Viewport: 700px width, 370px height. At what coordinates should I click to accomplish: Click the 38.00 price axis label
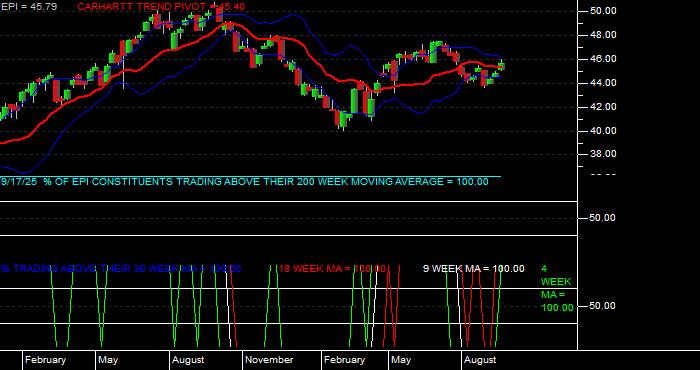(x=603, y=154)
